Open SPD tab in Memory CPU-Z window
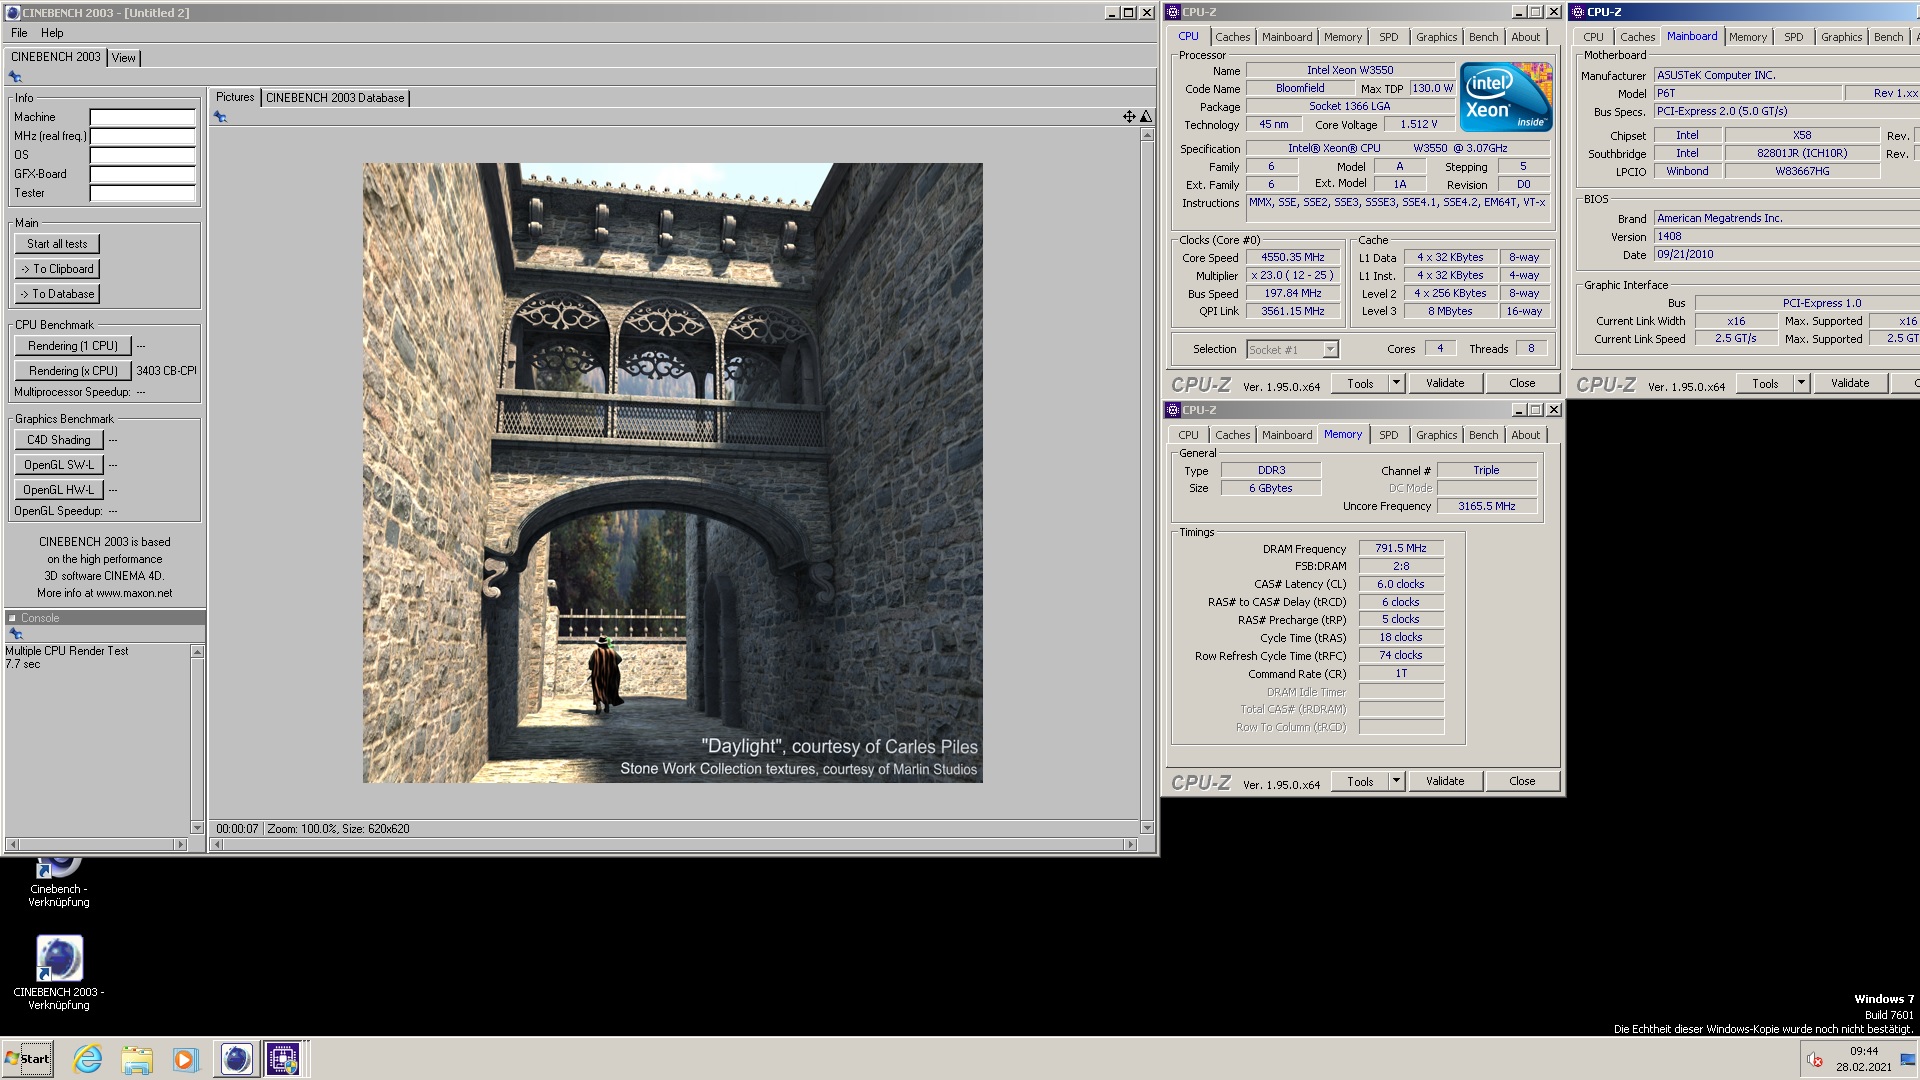Image resolution: width=1920 pixels, height=1080 pixels. [1388, 435]
